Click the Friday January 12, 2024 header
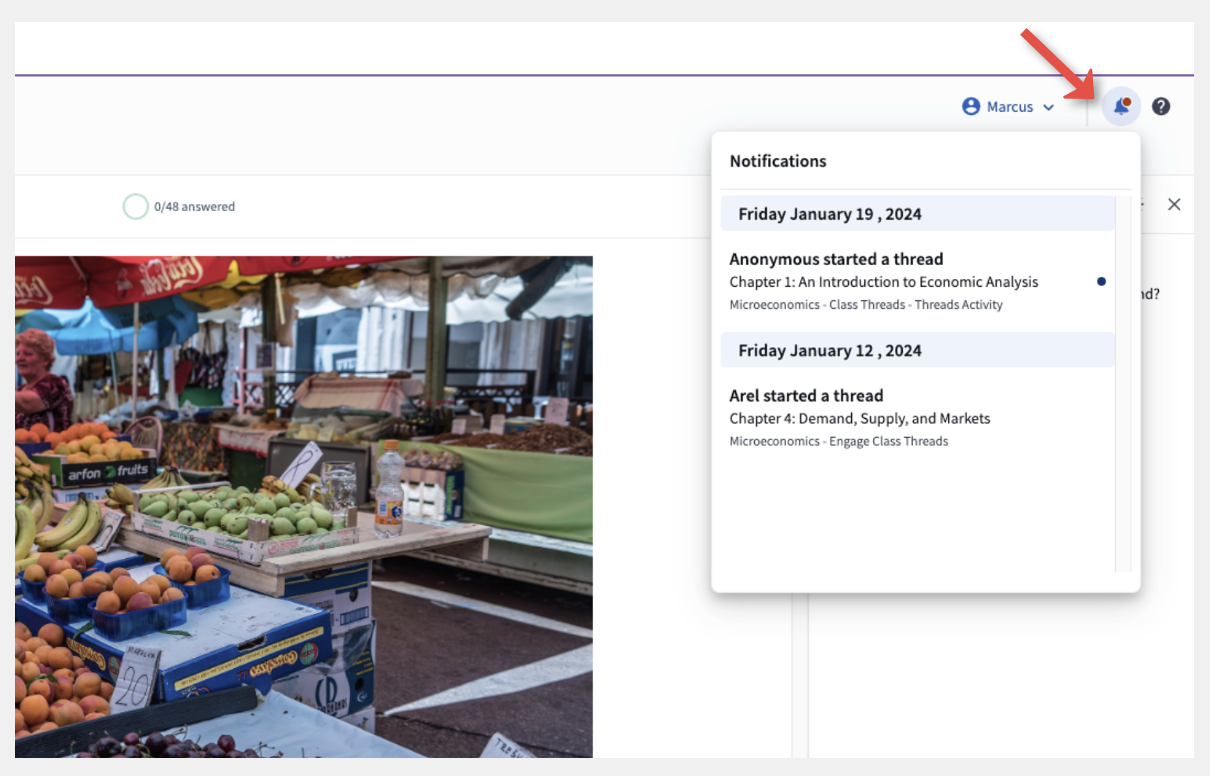 pos(829,351)
